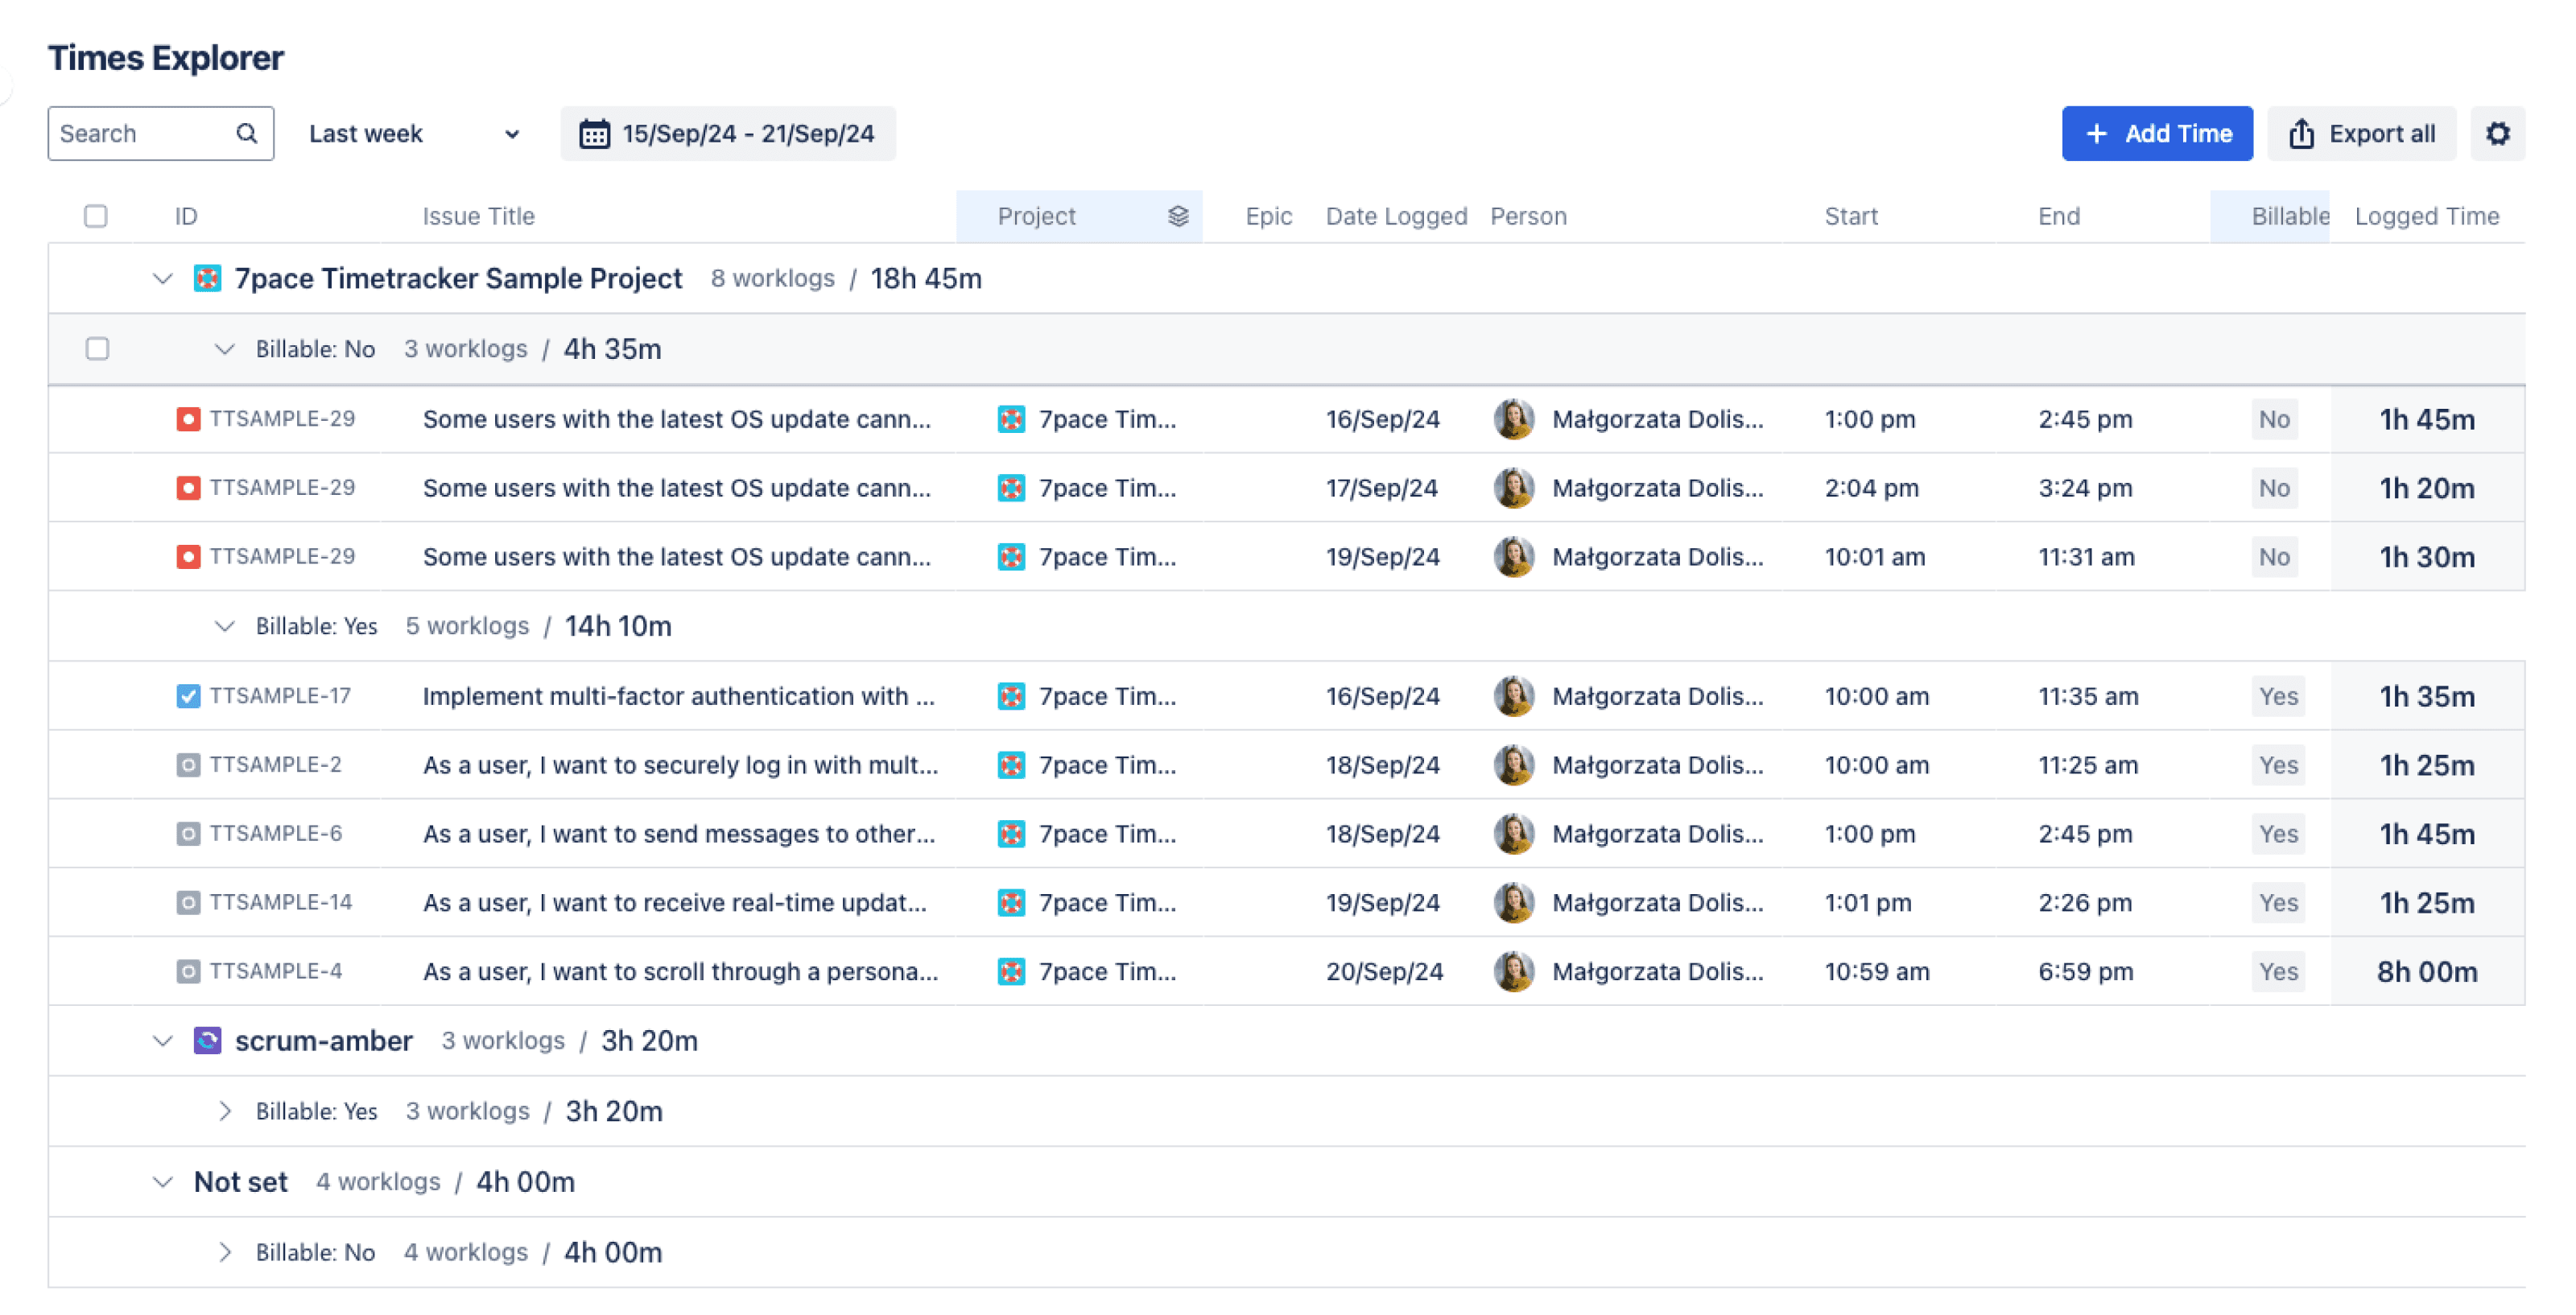The height and width of the screenshot is (1315, 2576).
Task: Toggle the select-all header checkbox
Action: point(96,216)
